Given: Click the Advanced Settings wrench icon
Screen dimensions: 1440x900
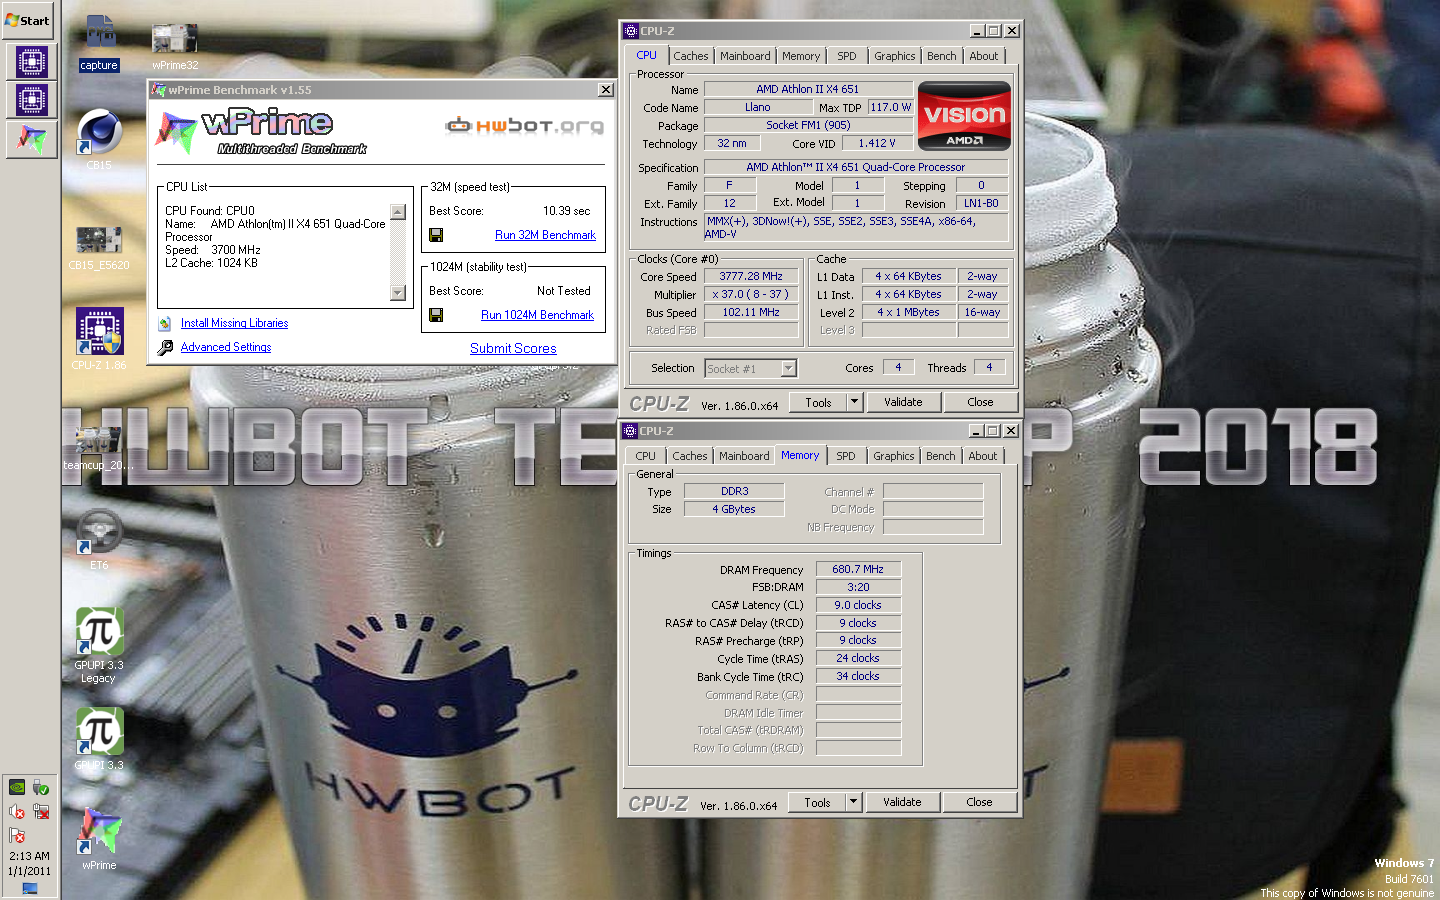Looking at the screenshot, I should click(x=165, y=347).
